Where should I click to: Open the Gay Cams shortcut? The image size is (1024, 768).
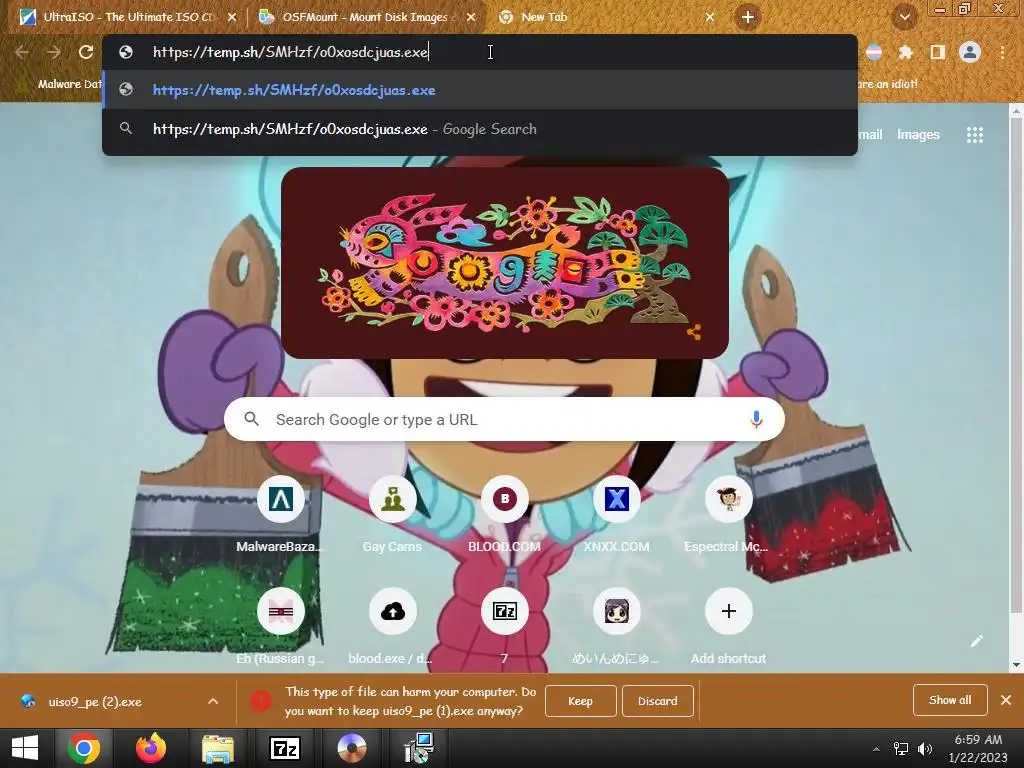coord(392,515)
